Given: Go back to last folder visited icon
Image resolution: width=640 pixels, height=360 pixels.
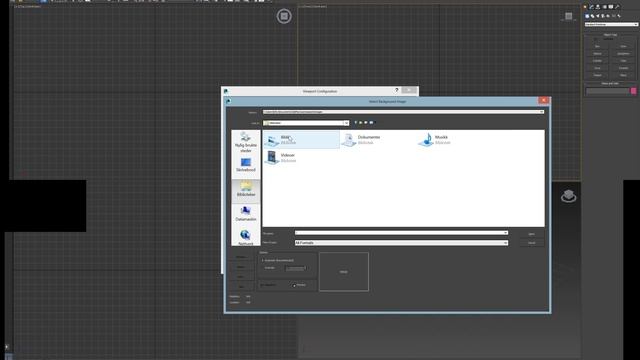Looking at the screenshot, I should pos(356,122).
